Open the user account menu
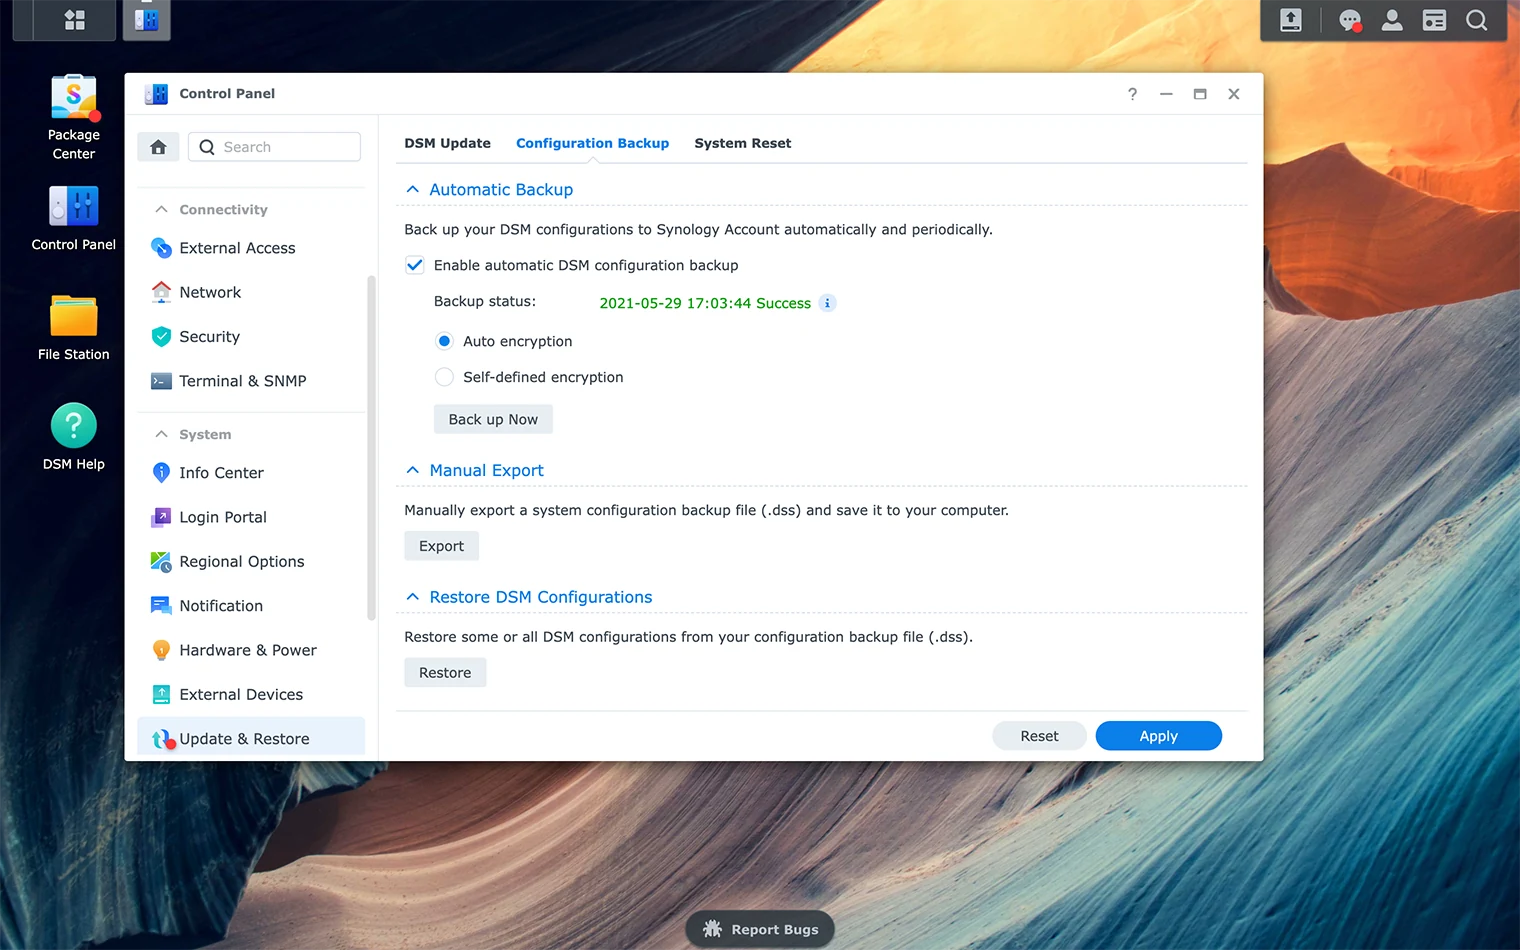 pos(1391,20)
